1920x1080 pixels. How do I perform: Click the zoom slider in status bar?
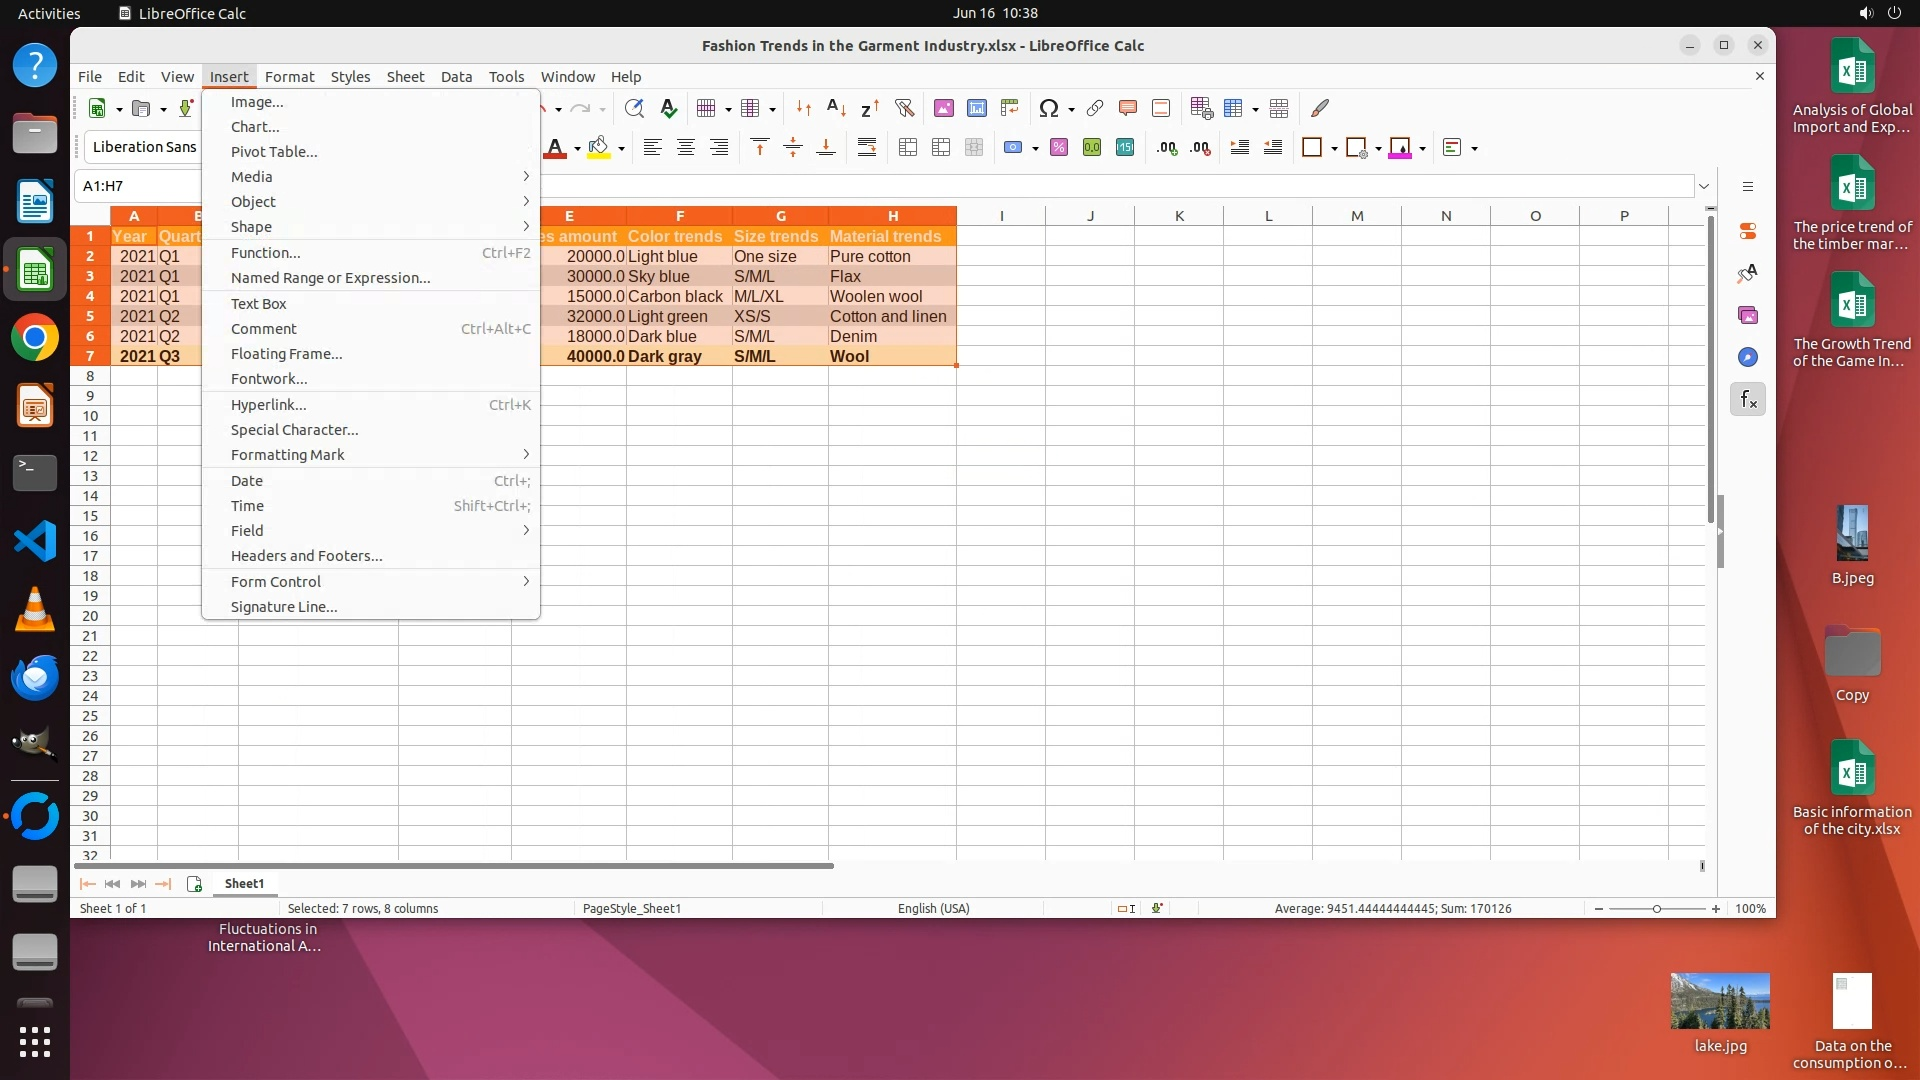(x=1657, y=909)
